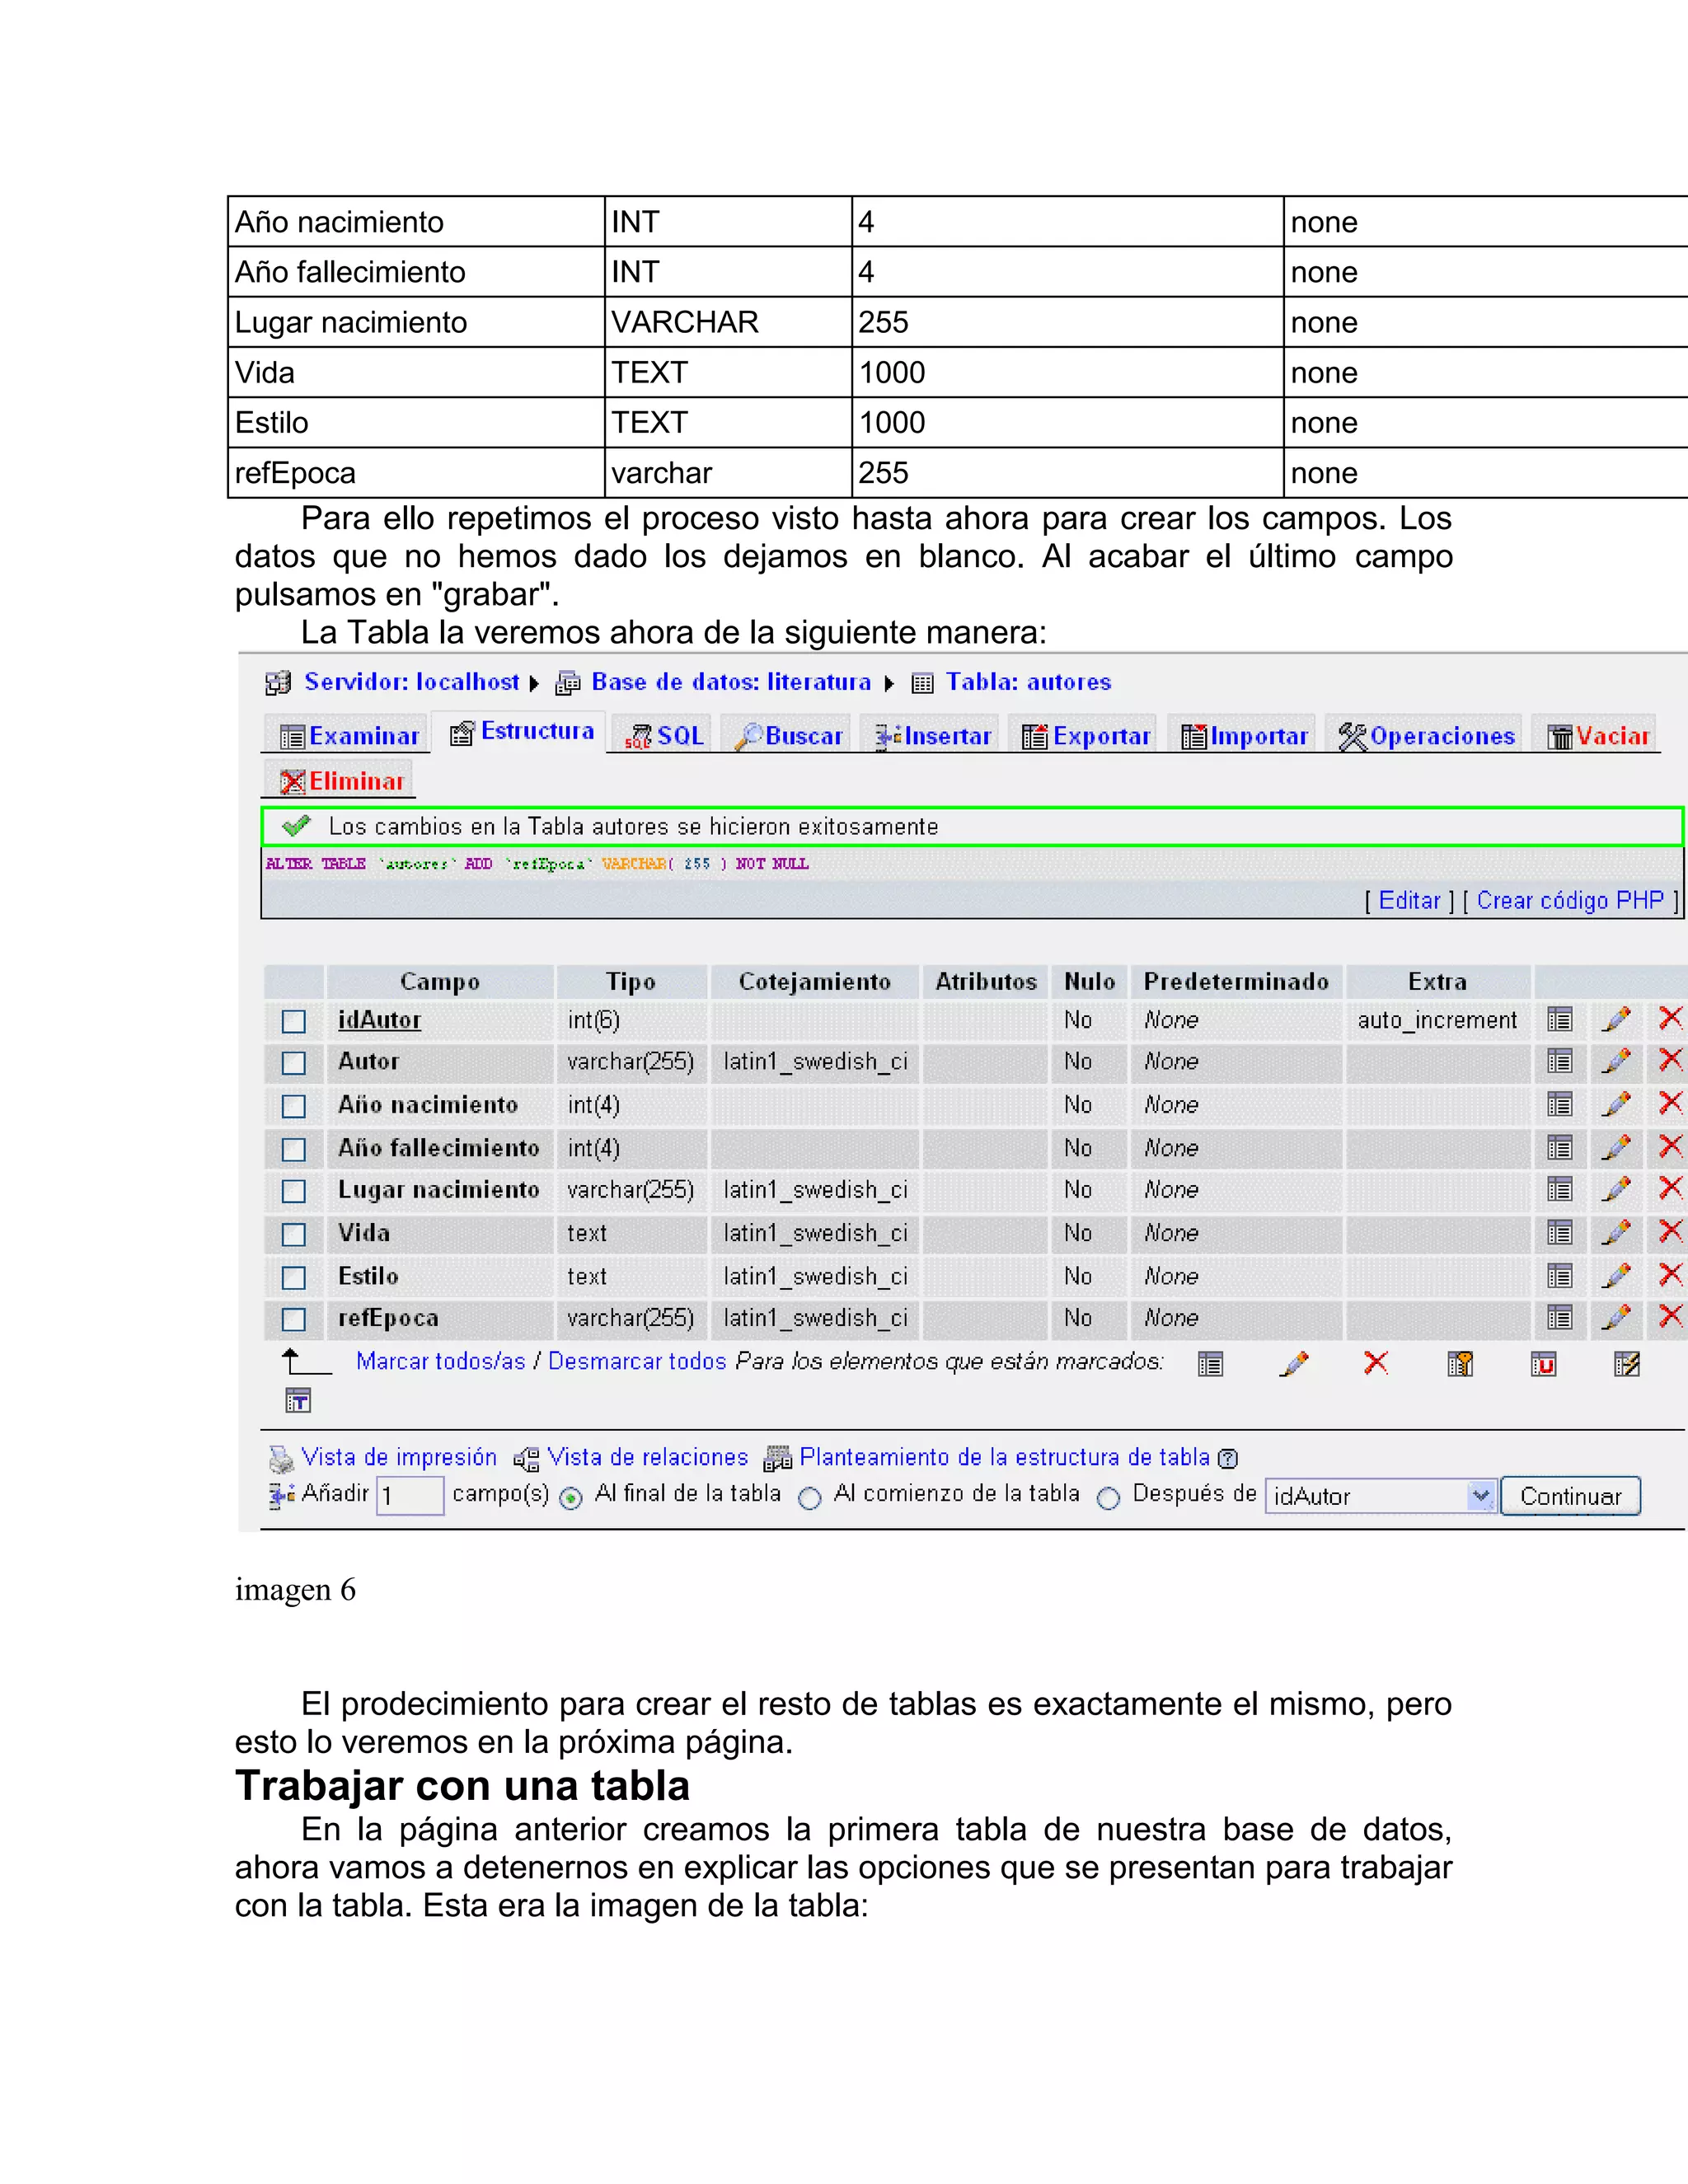Click index icon for marked elements

(1627, 1364)
